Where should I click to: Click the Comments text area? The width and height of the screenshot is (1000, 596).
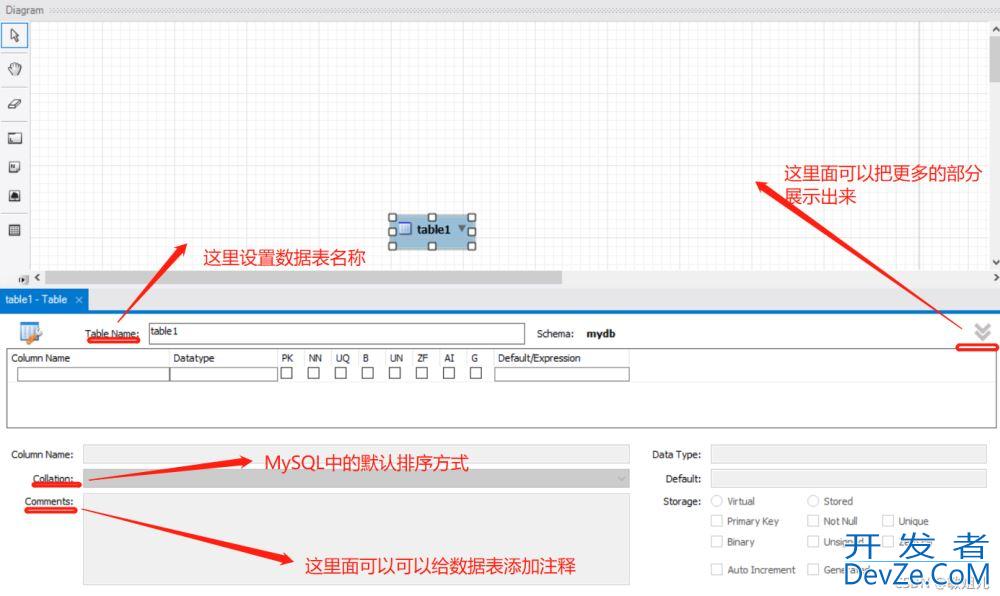tap(357, 539)
